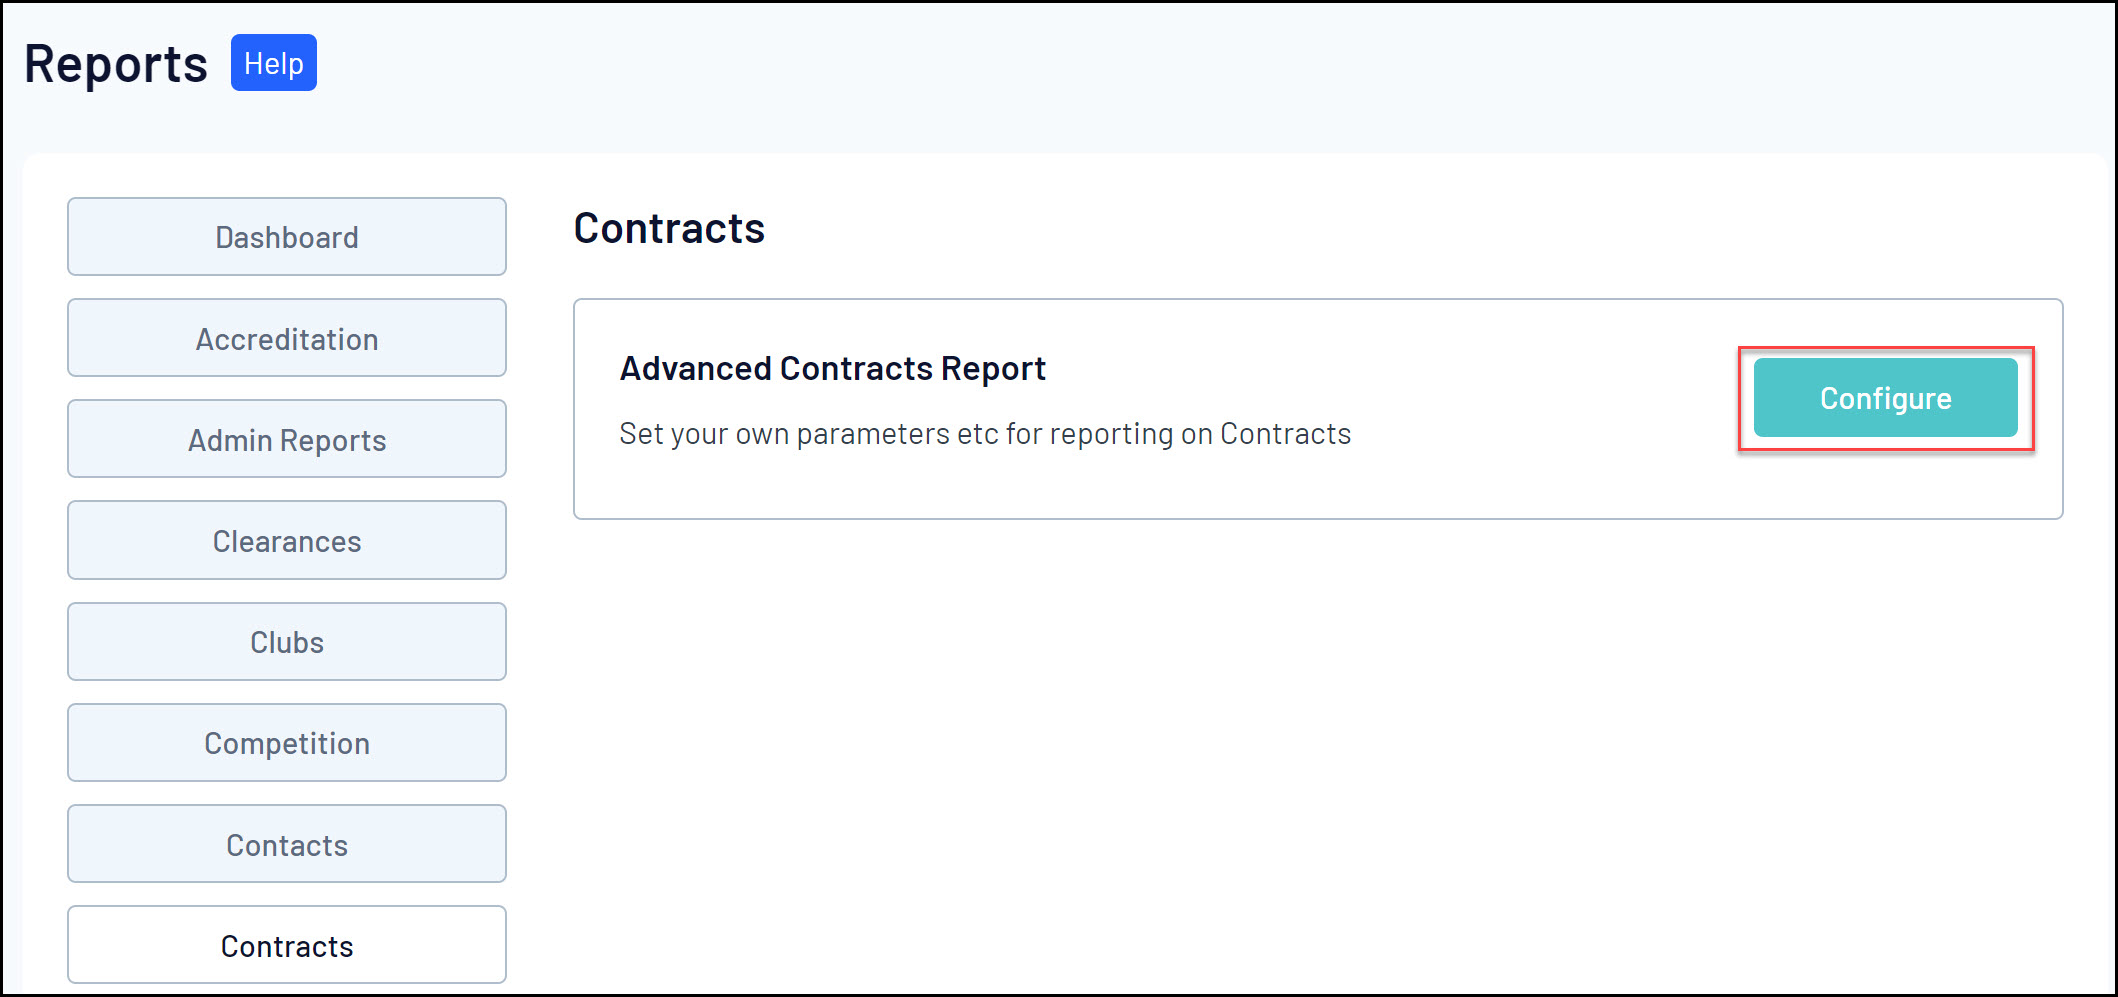Viewport: 2118px width, 997px height.
Task: Select Competition in the sidebar
Action: [287, 742]
